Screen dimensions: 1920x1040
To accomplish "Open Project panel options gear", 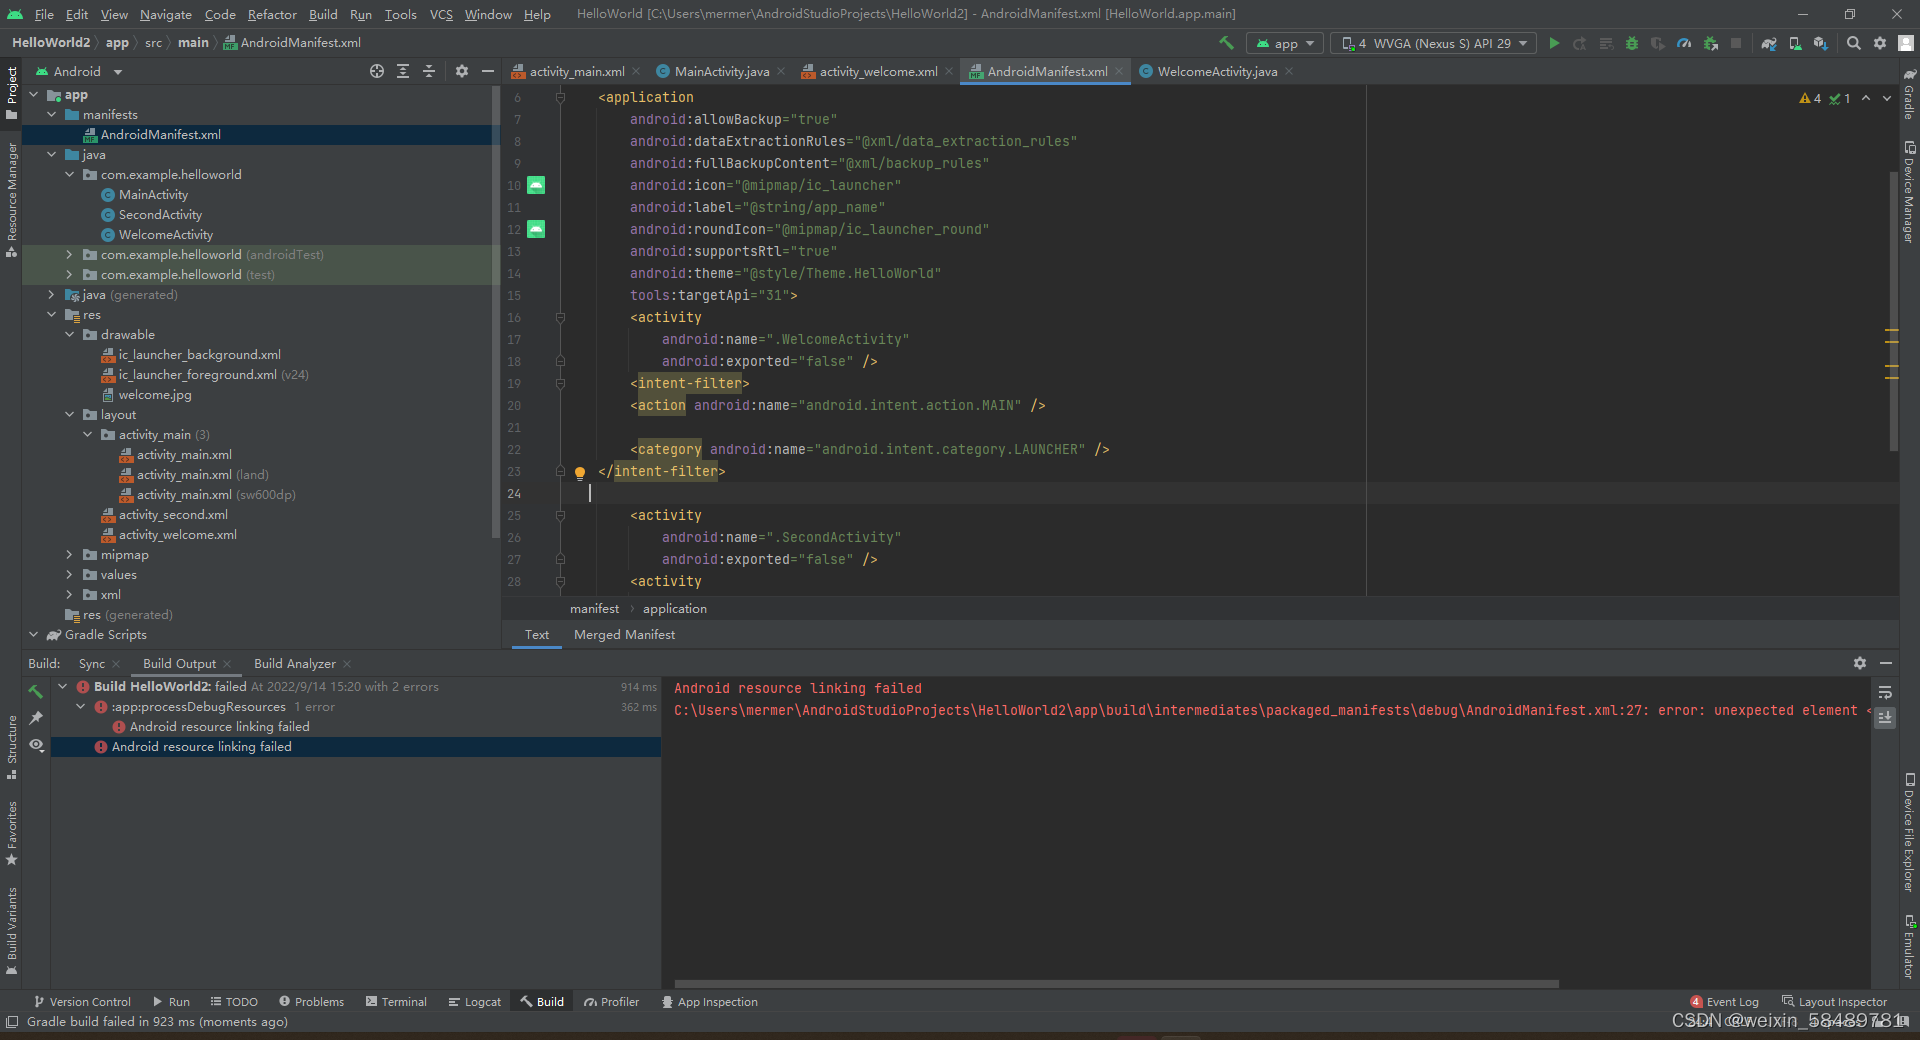I will pyautogui.click(x=462, y=71).
